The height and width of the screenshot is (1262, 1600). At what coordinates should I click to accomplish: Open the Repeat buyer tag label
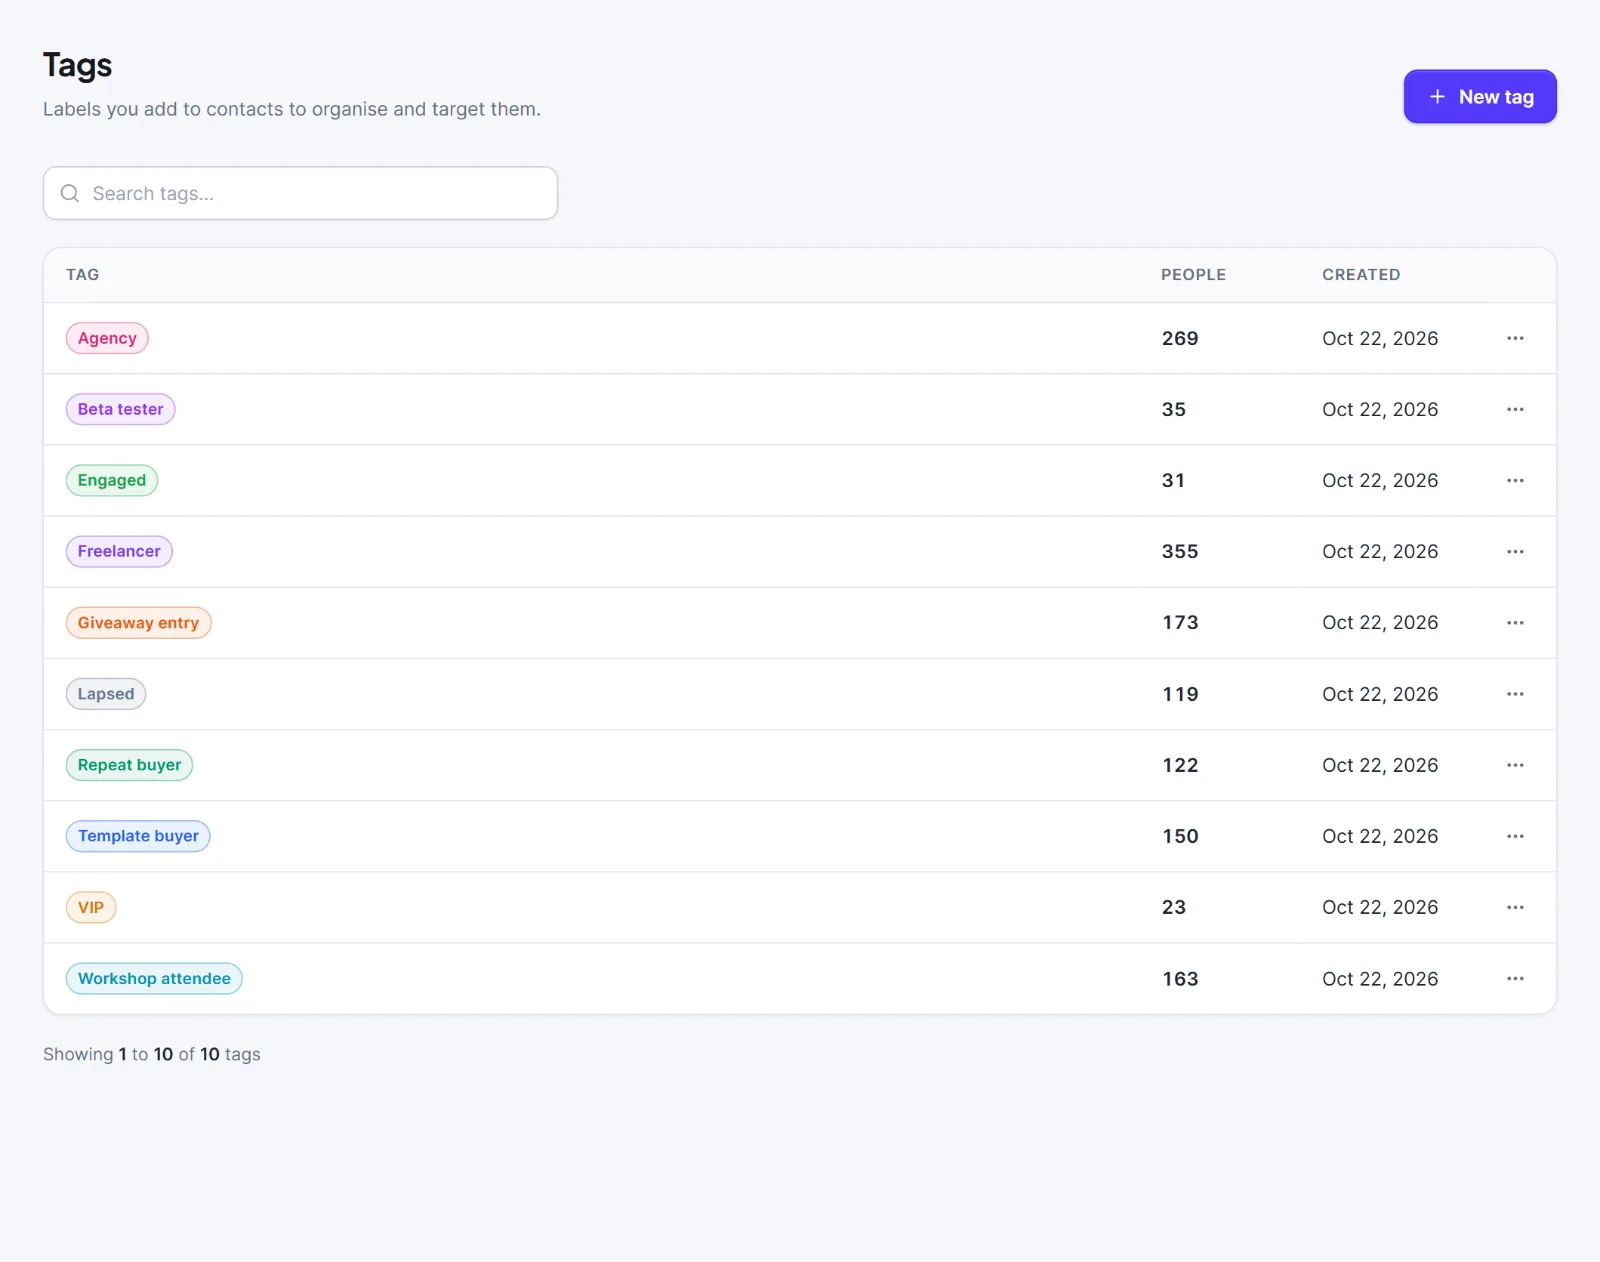coord(129,765)
